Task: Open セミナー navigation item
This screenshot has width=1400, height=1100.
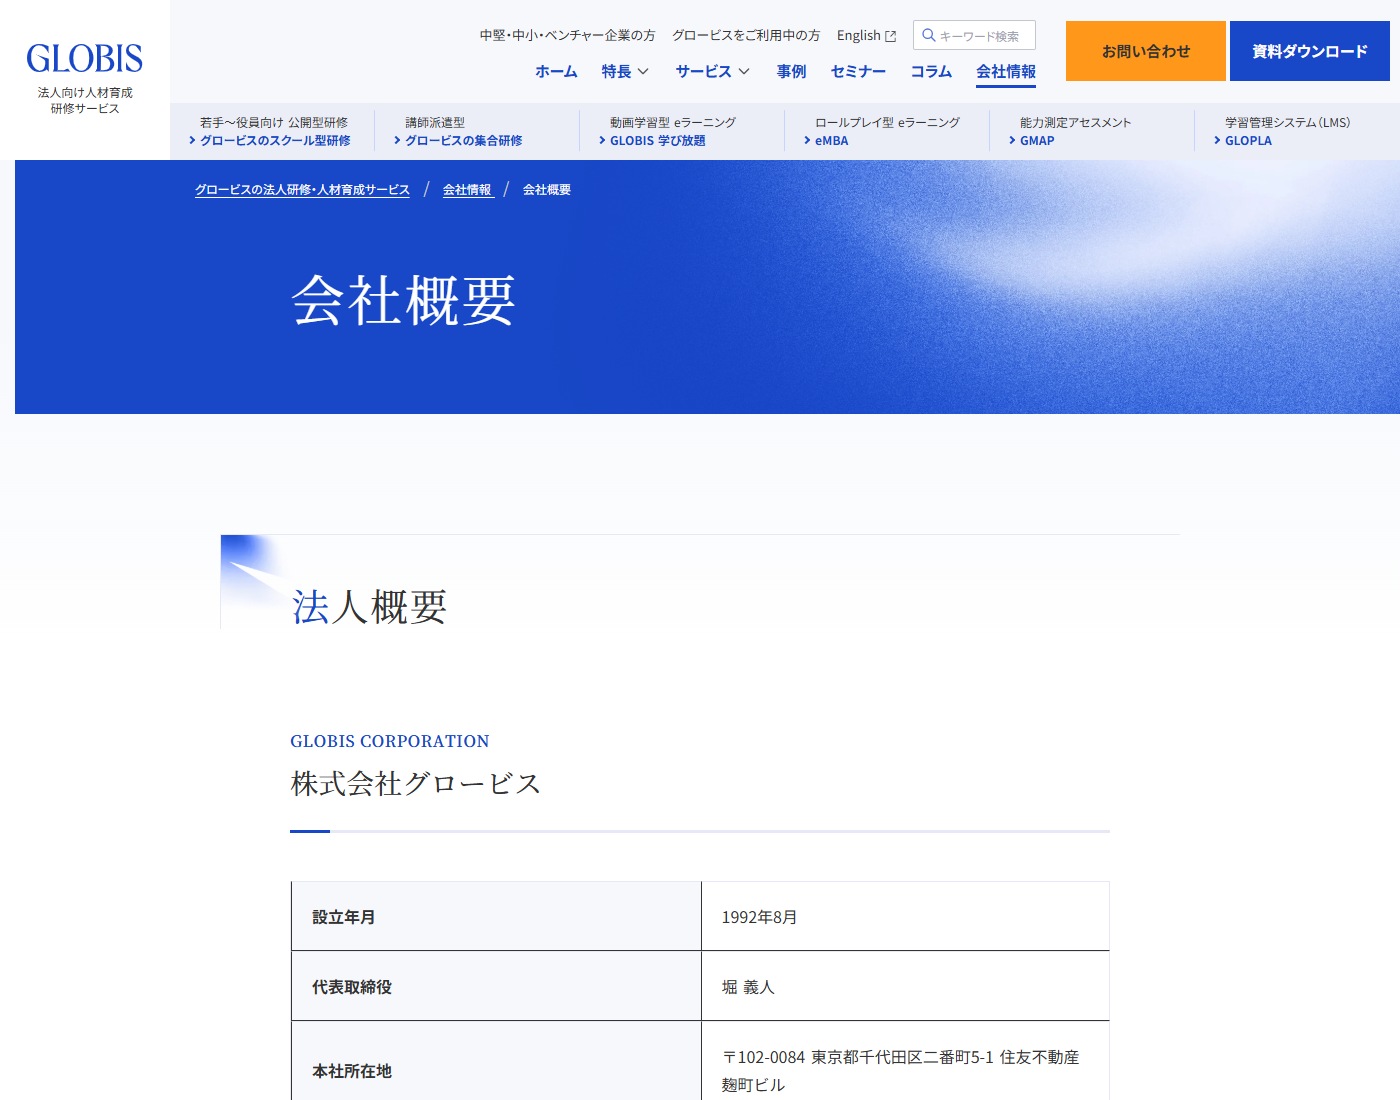Action: click(x=858, y=71)
